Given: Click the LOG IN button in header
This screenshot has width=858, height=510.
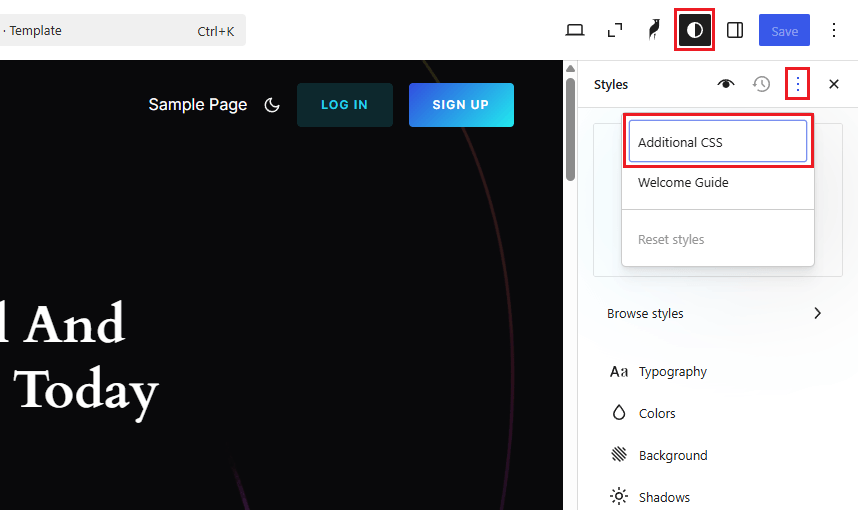Looking at the screenshot, I should click(344, 105).
